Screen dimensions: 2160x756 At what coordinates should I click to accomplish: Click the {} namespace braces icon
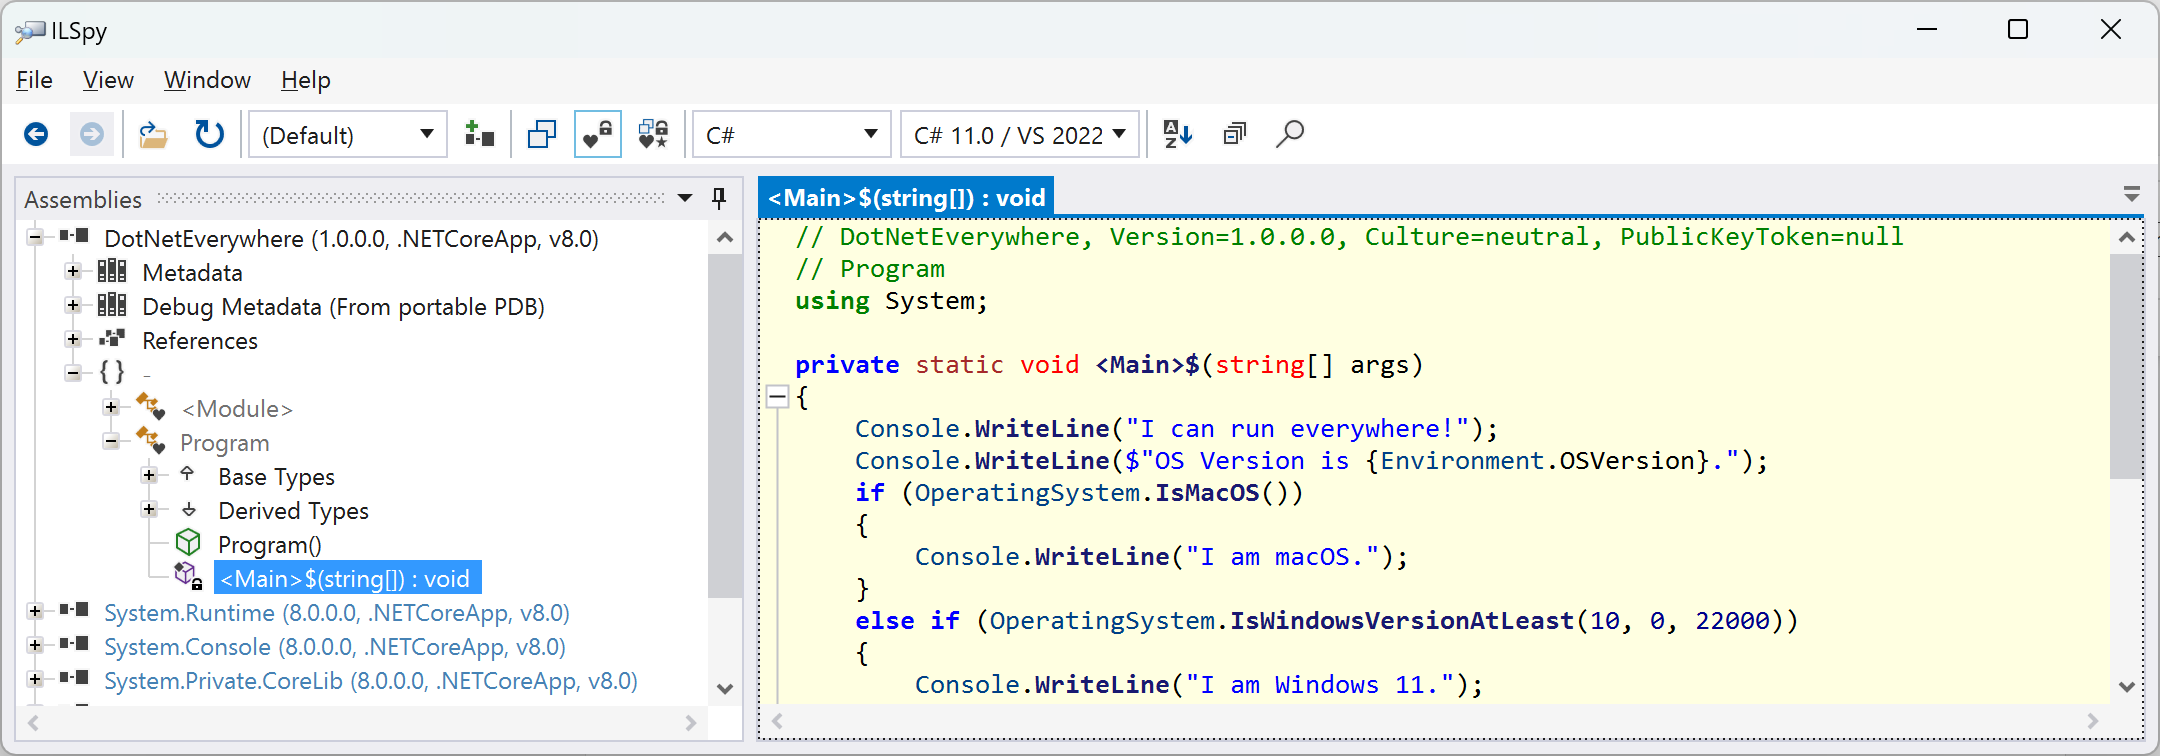[x=112, y=372]
